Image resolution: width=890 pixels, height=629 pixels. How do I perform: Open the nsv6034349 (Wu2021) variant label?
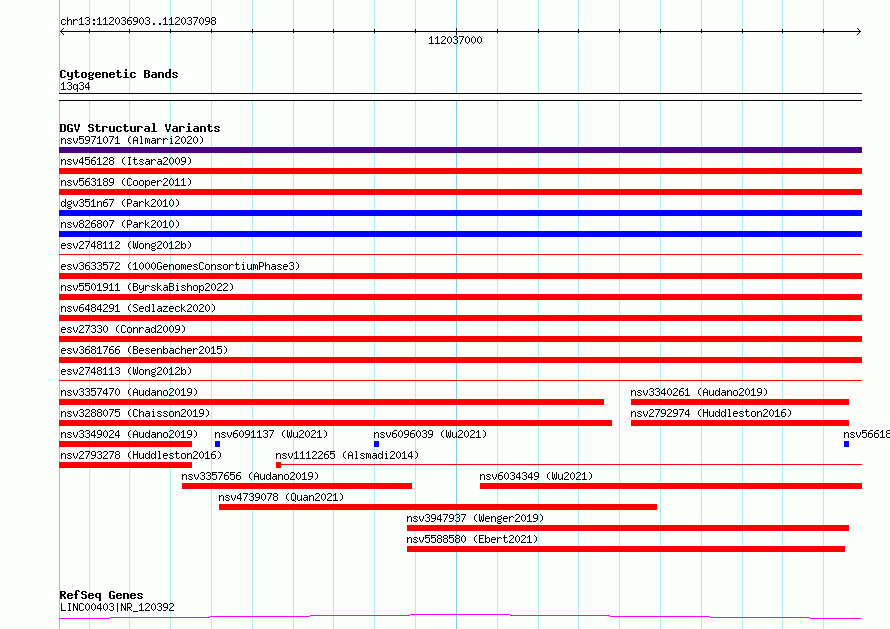536,476
